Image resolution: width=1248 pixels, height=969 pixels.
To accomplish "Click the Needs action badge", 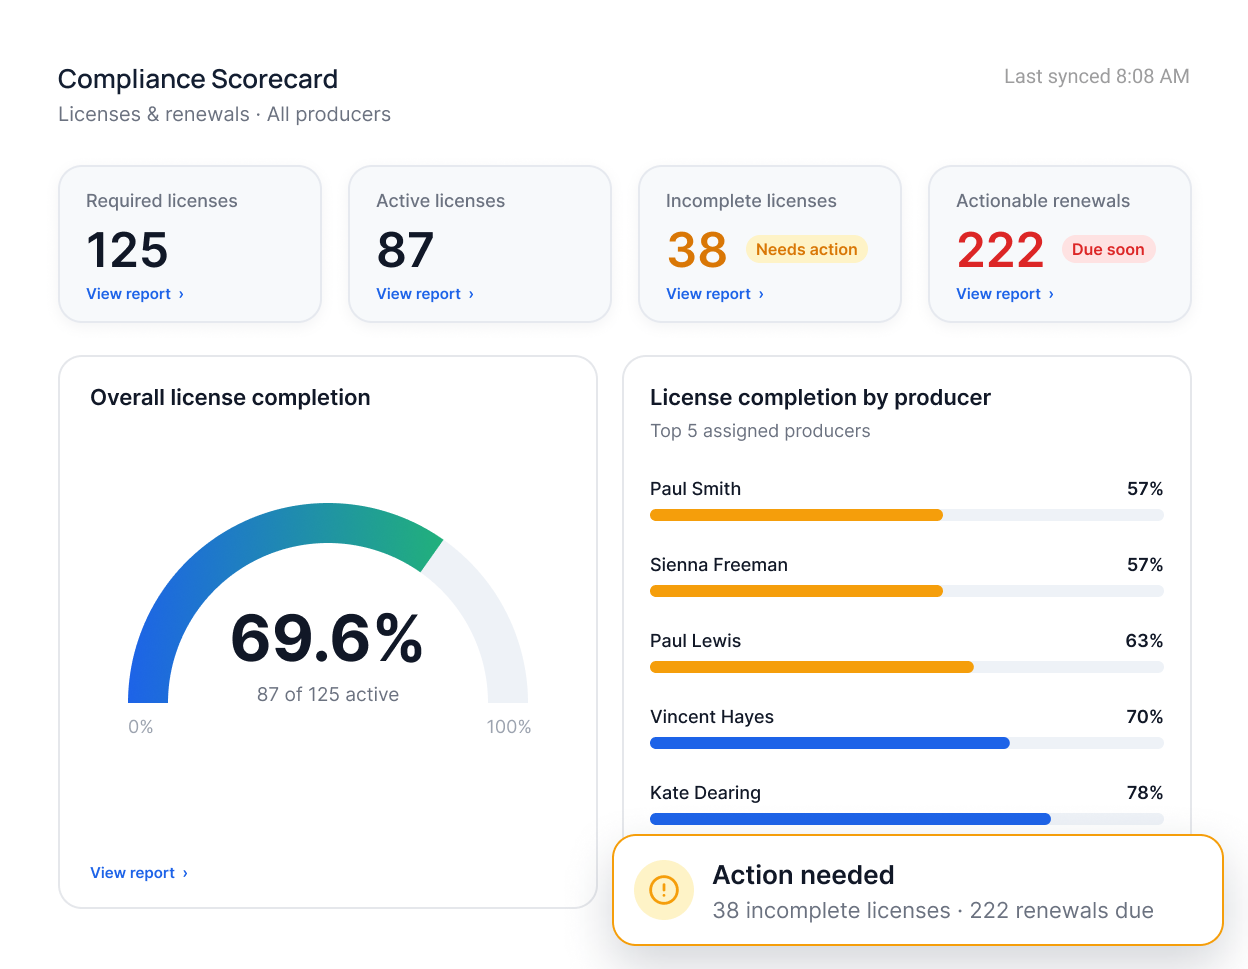I will (x=806, y=250).
